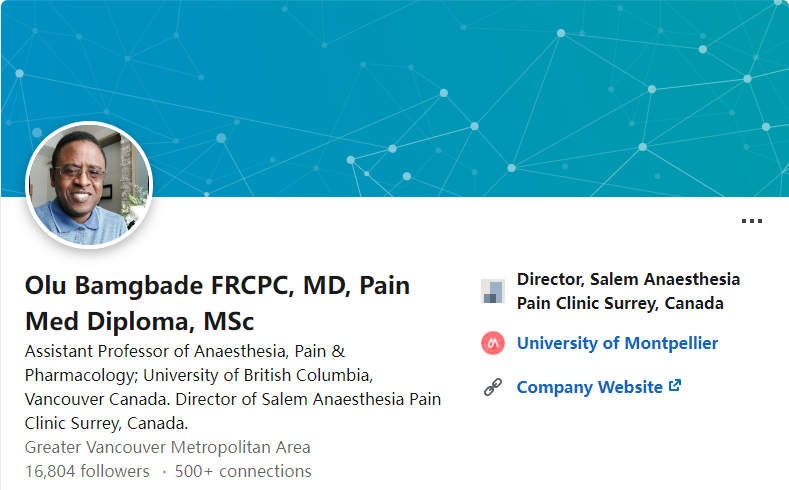The height and width of the screenshot is (490, 789).
Task: Click 'Pain Clinic Surrey, Canada' beside company logo
Action: pos(620,303)
